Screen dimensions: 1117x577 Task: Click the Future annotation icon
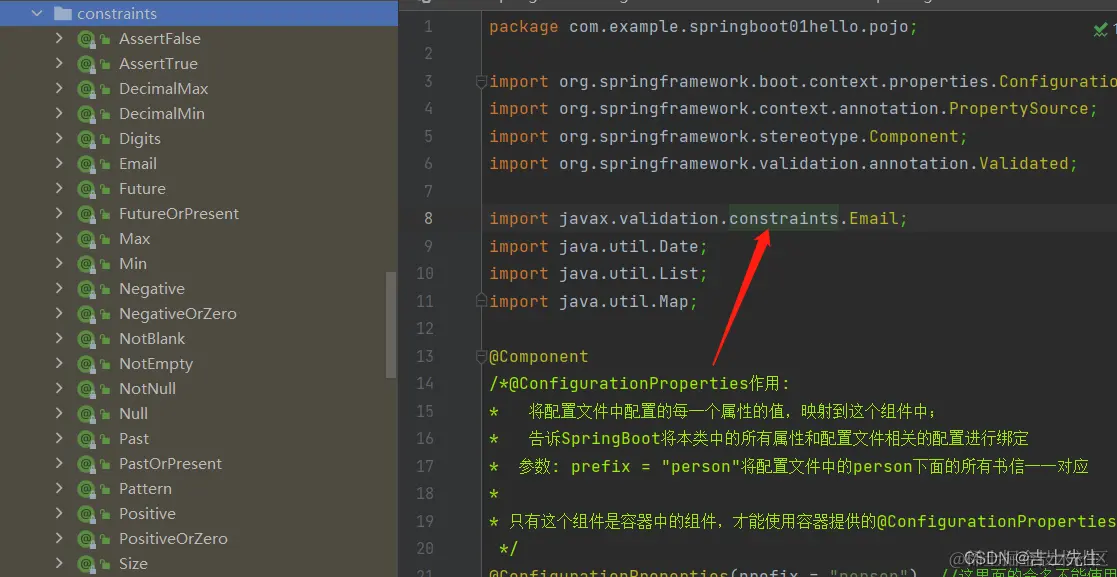[x=86, y=189]
